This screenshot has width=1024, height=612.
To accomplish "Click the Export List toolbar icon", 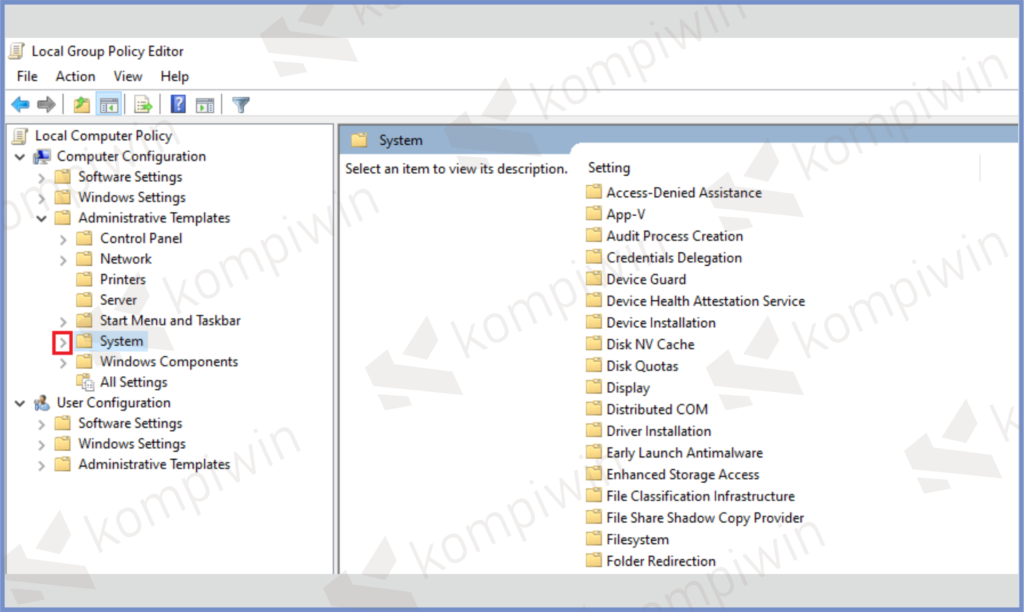I will [143, 105].
